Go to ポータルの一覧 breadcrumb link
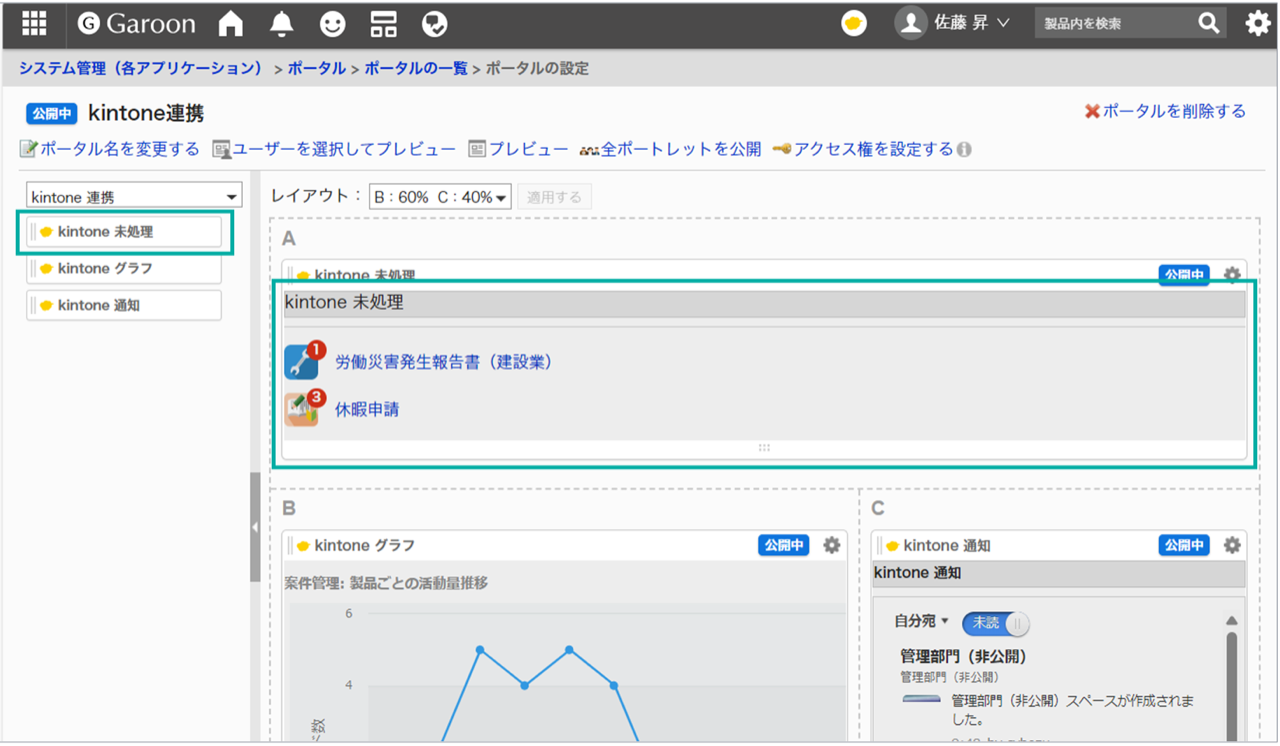The image size is (1280, 746). coord(415,69)
